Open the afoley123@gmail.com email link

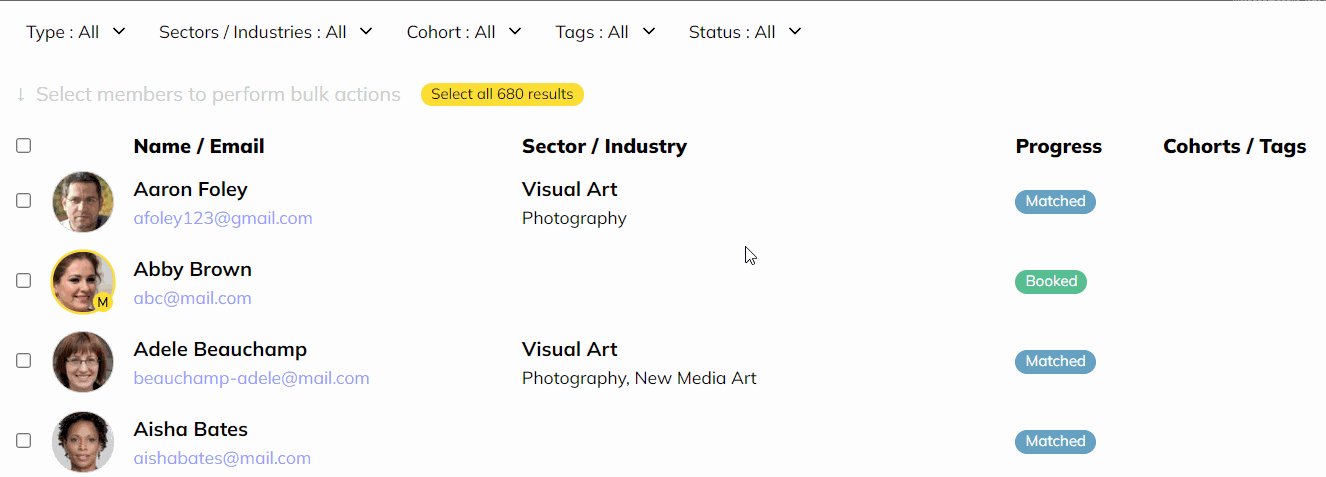pyautogui.click(x=223, y=218)
